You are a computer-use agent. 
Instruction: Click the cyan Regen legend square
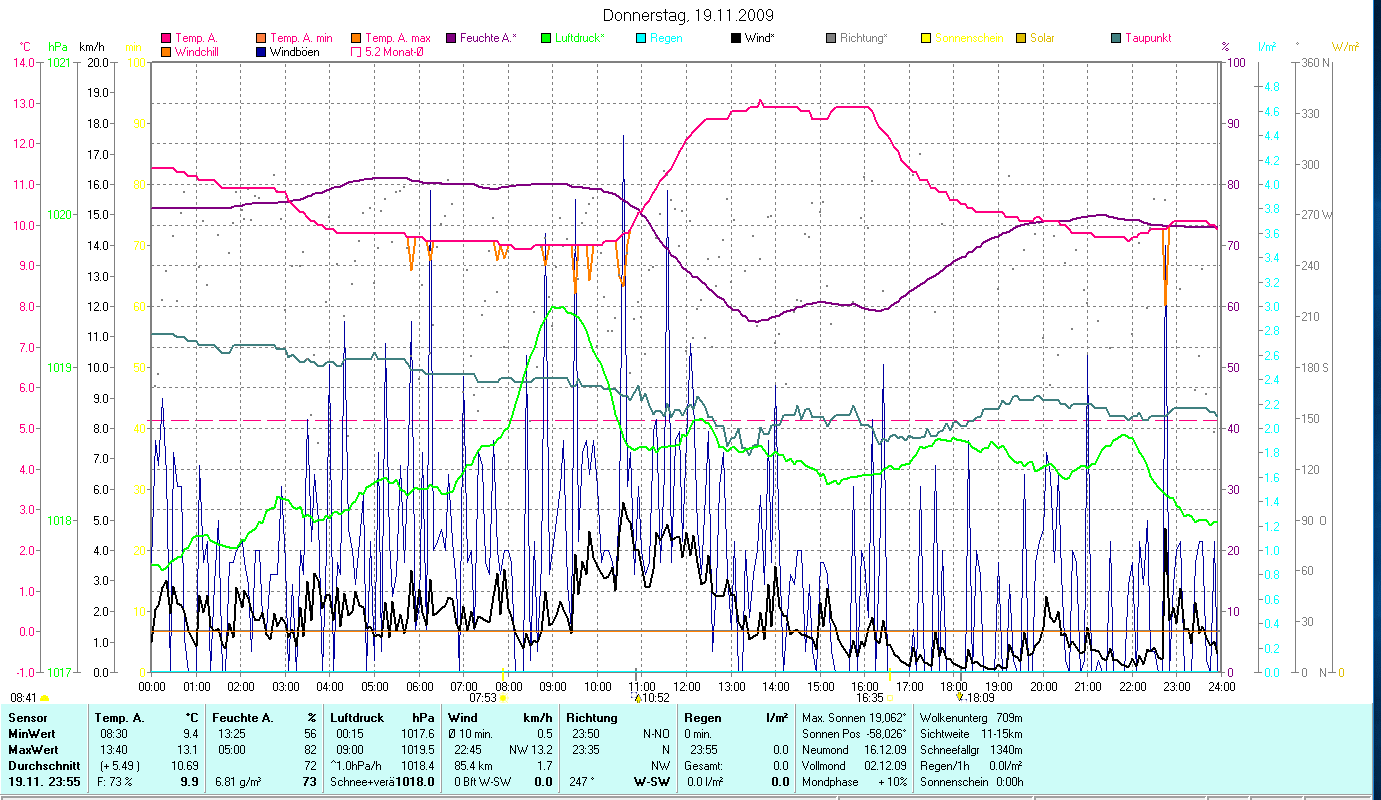click(640, 38)
